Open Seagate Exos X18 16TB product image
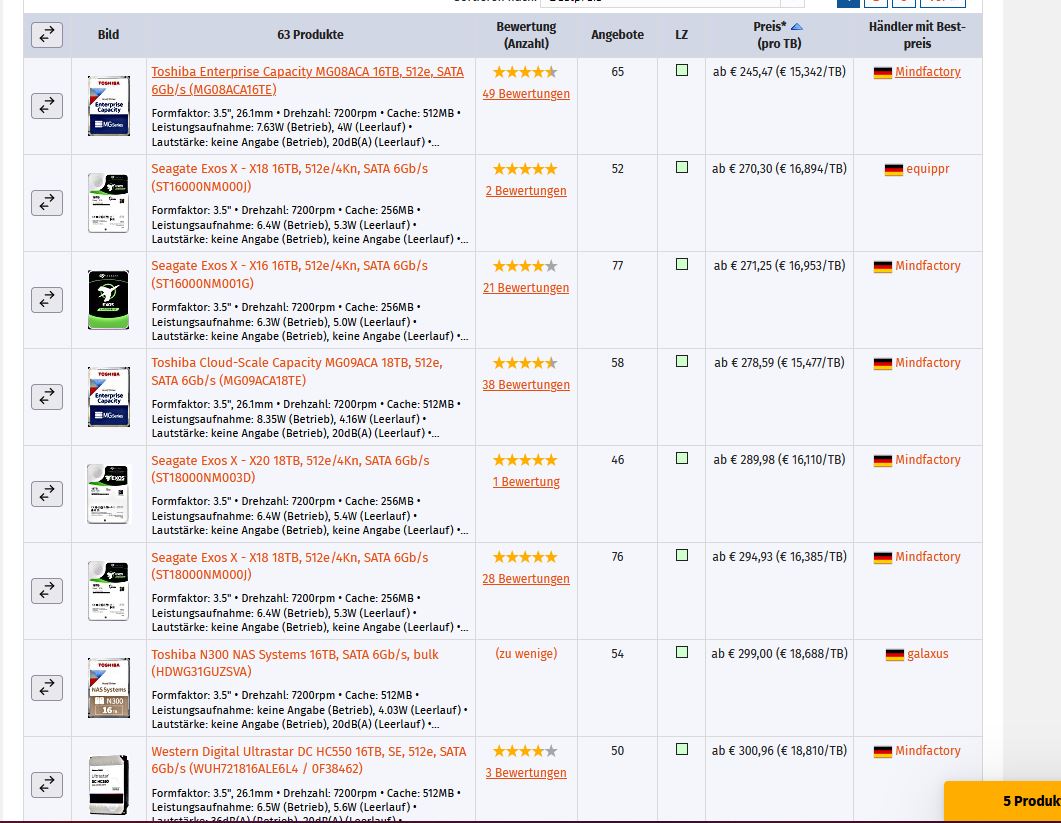The width and height of the screenshot is (1061, 823). (x=108, y=202)
